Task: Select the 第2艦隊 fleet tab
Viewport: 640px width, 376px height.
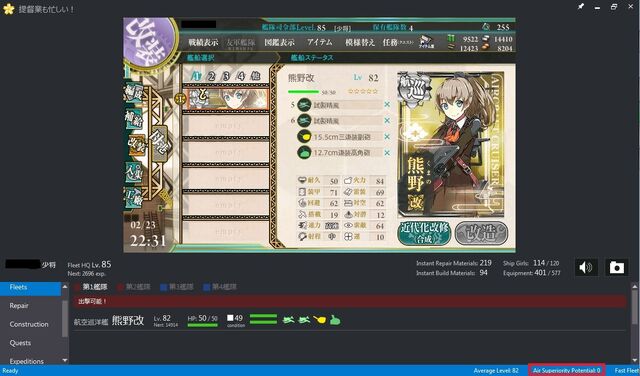Action: pyautogui.click(x=134, y=287)
